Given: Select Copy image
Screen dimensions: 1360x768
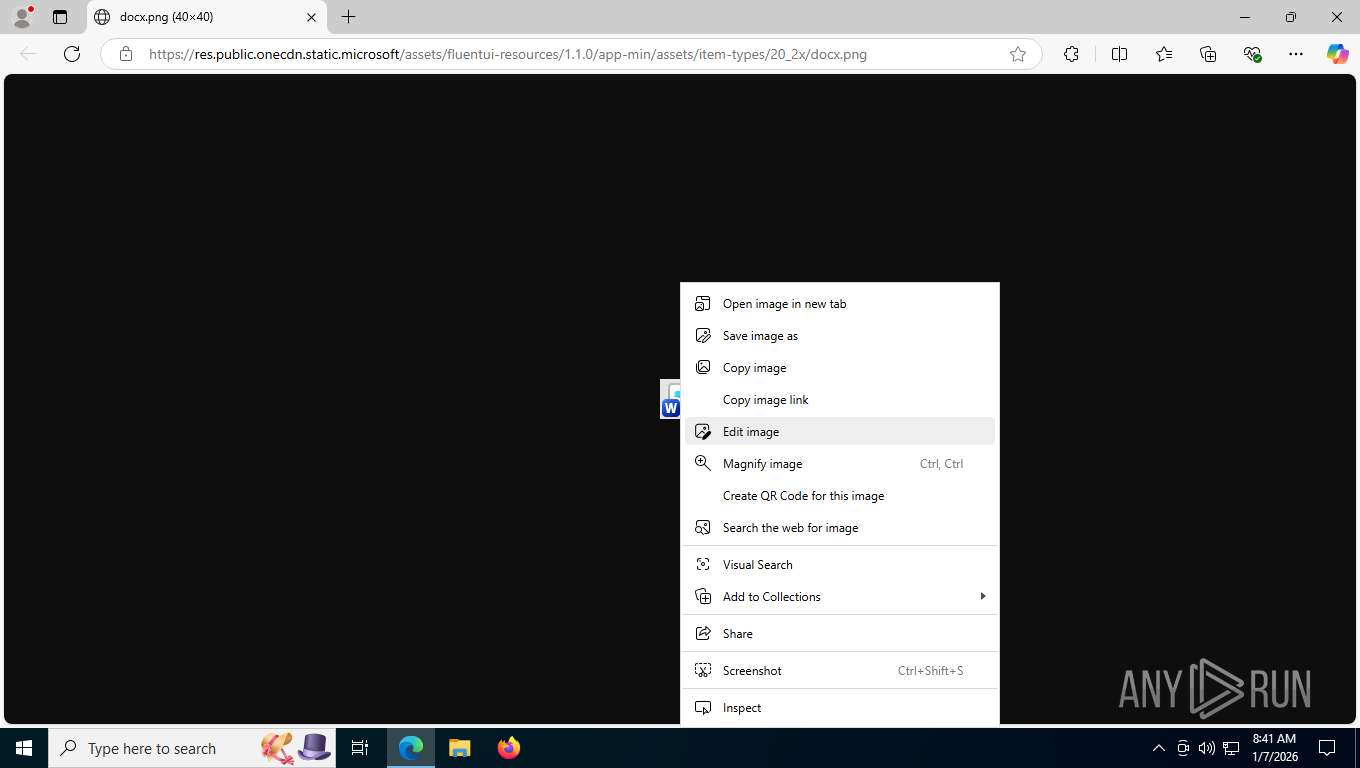Looking at the screenshot, I should click(840, 368).
